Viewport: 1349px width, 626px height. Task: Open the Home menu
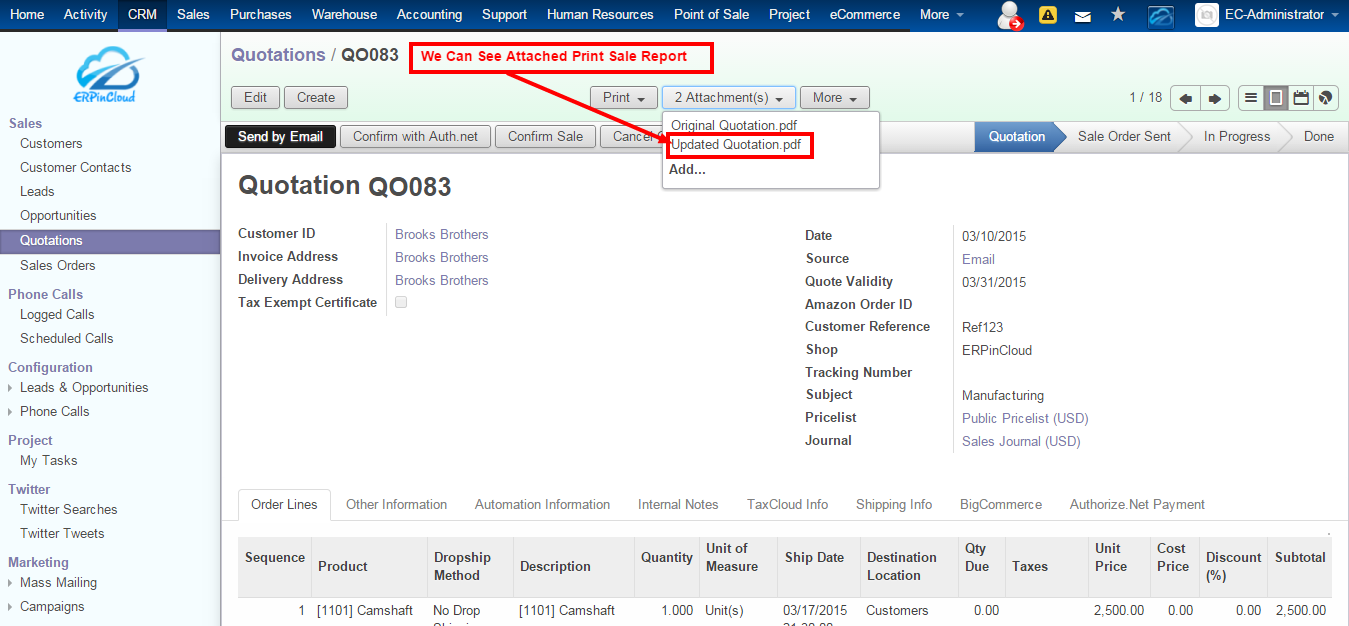click(27, 15)
